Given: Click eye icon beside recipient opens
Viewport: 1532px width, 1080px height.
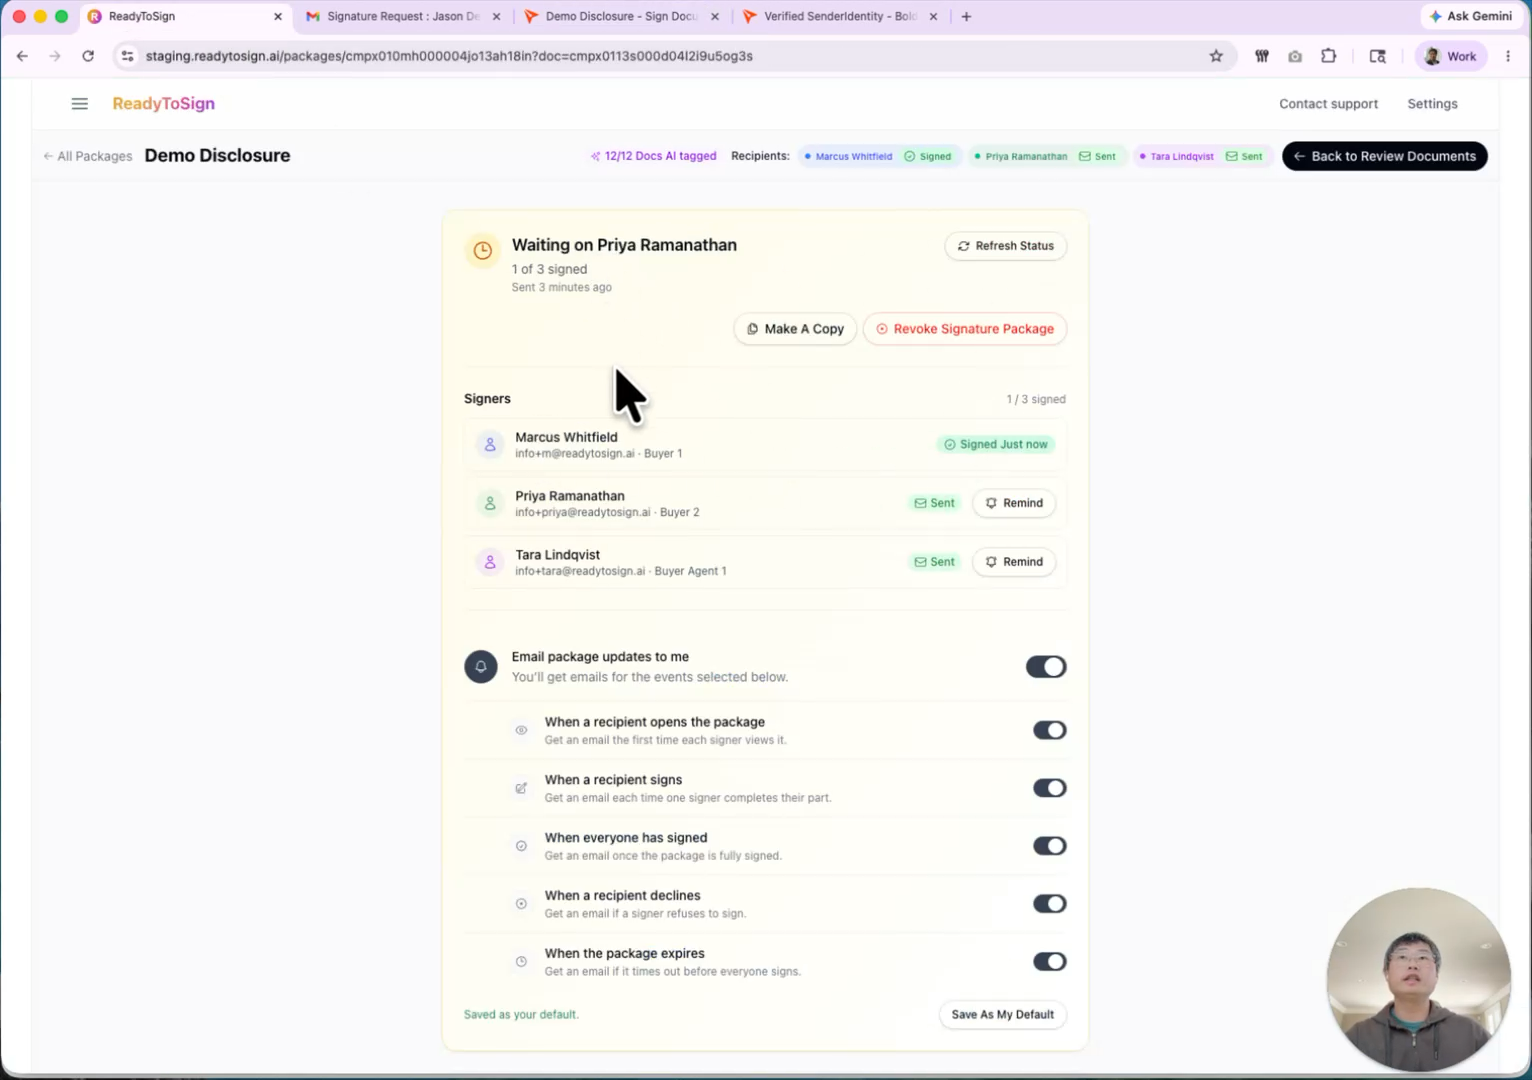Looking at the screenshot, I should (521, 730).
